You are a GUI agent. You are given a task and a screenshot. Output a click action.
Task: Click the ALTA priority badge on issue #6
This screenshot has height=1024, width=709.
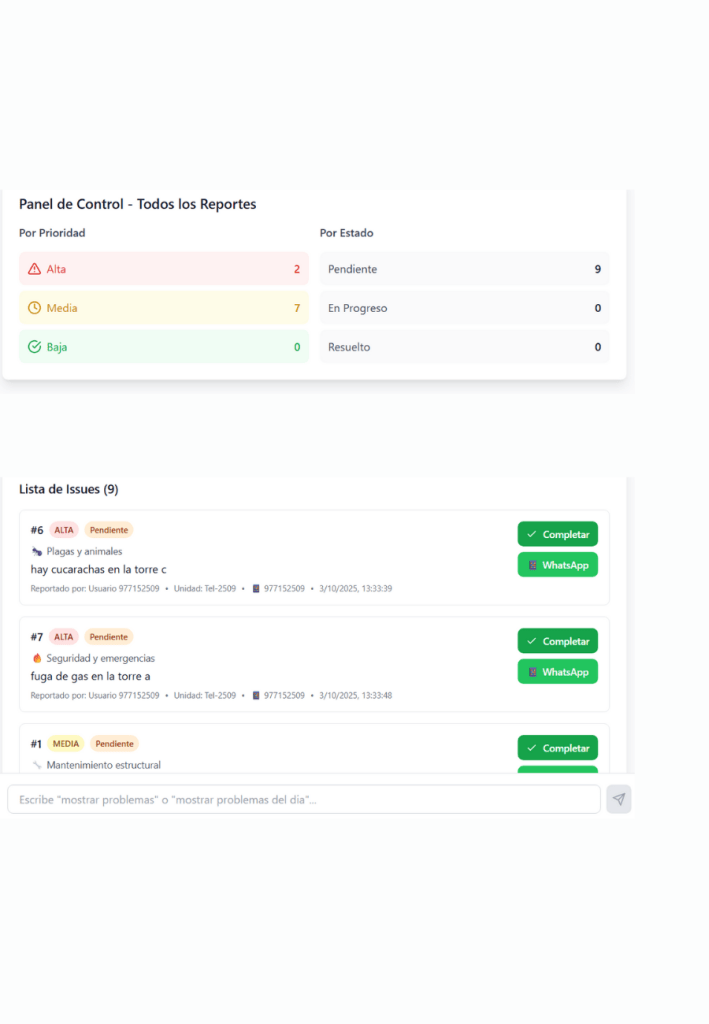(x=64, y=530)
